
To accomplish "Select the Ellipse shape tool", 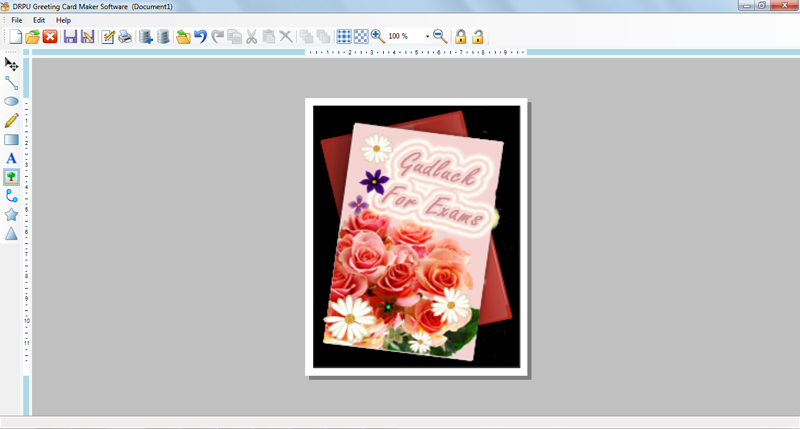I will (x=11, y=102).
